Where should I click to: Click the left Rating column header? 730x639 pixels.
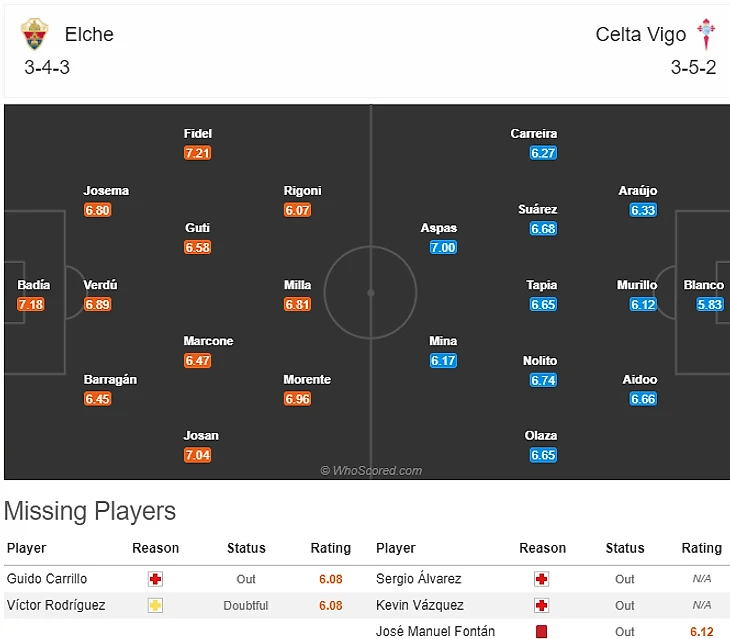330,548
